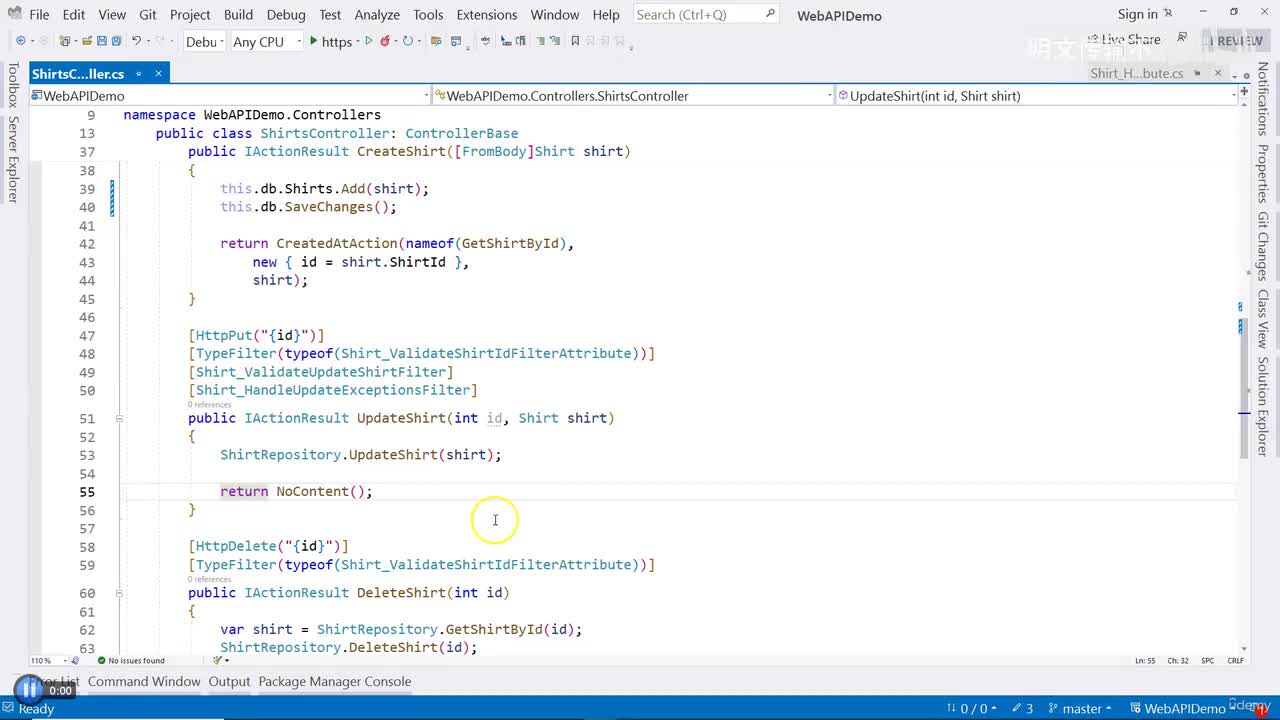Image resolution: width=1280 pixels, height=720 pixels.
Task: Open the Class View side panel
Action: click(1263, 319)
